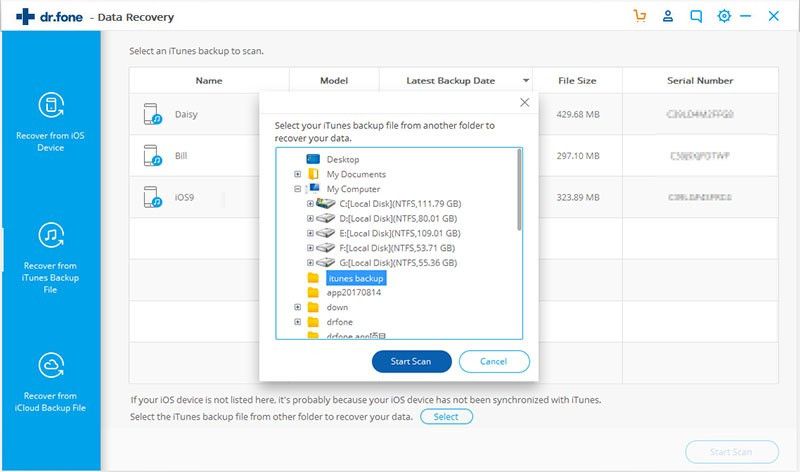
Task: Expand the D: Local Disk node
Action: coord(310,218)
